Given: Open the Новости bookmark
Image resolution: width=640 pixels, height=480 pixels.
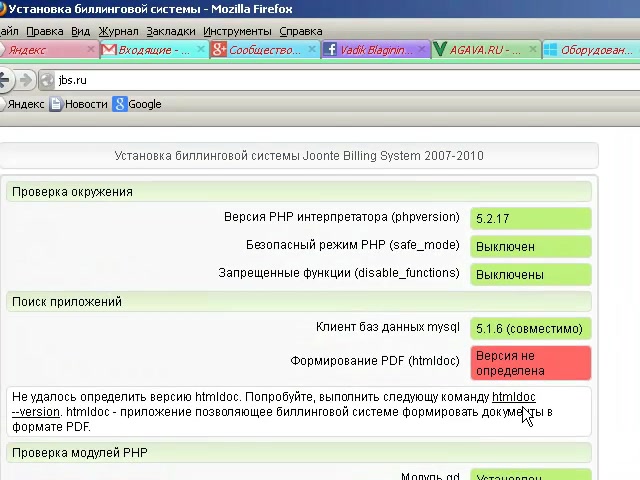Looking at the screenshot, I should tap(86, 104).
